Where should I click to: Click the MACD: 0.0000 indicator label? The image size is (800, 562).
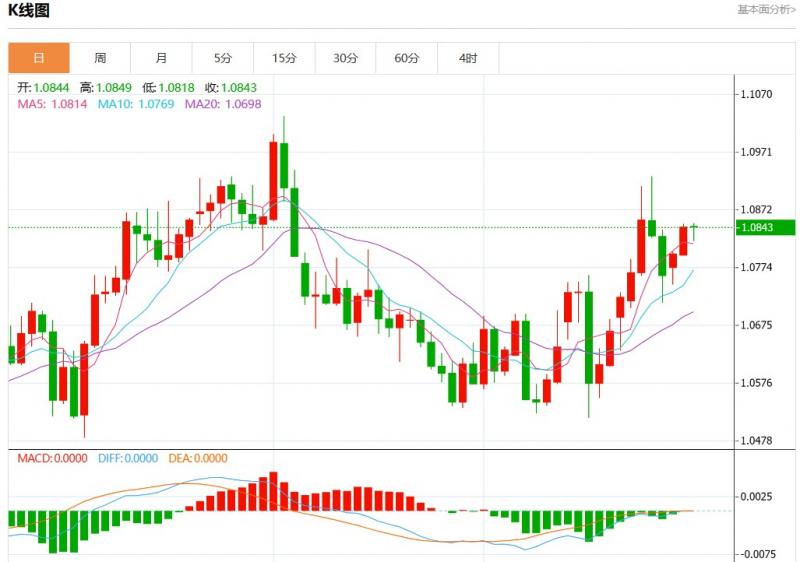point(53,458)
